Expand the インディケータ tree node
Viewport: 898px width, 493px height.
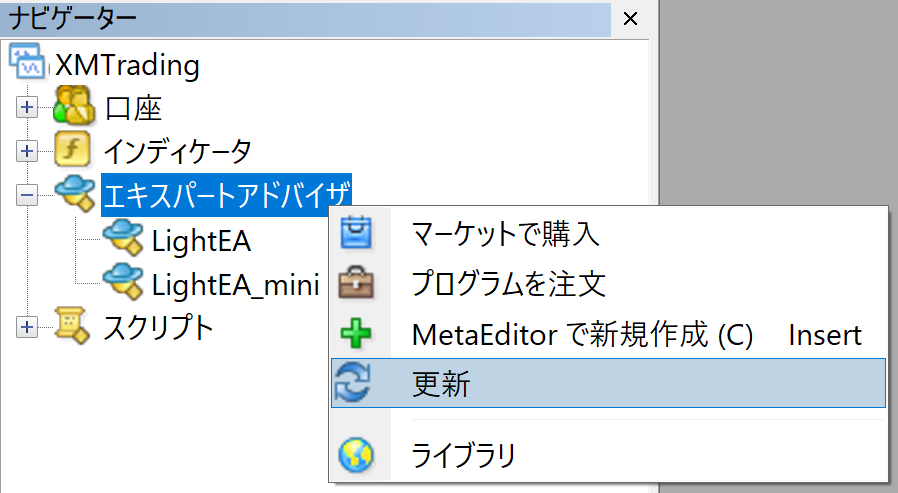pyautogui.click(x=27, y=151)
